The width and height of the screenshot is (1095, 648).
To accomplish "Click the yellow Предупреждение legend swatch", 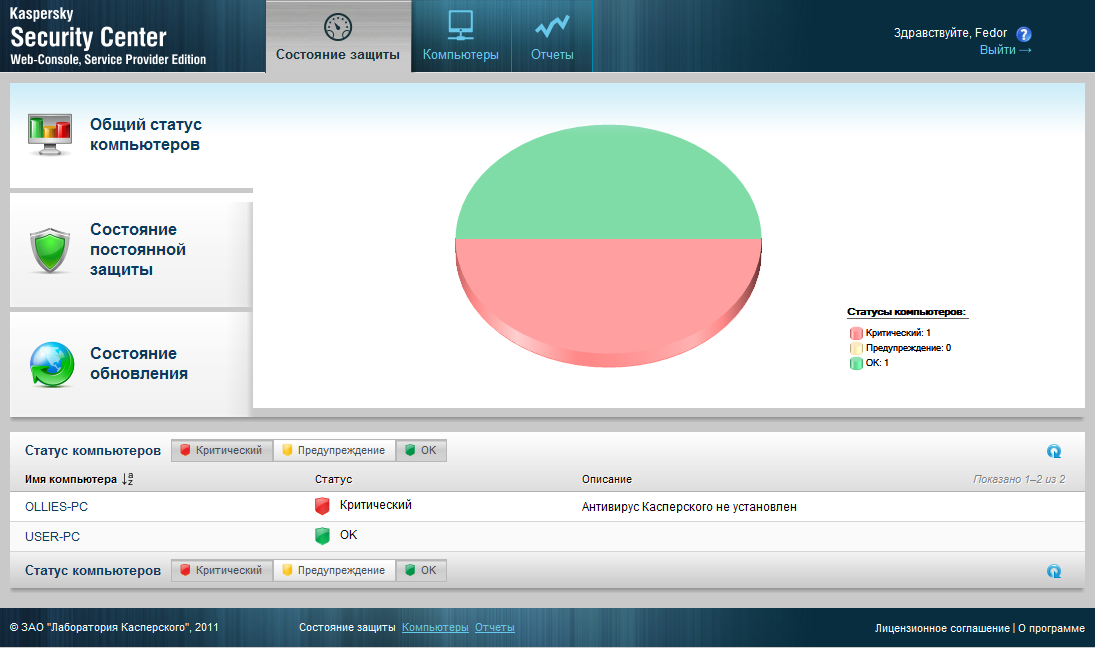I will click(856, 348).
